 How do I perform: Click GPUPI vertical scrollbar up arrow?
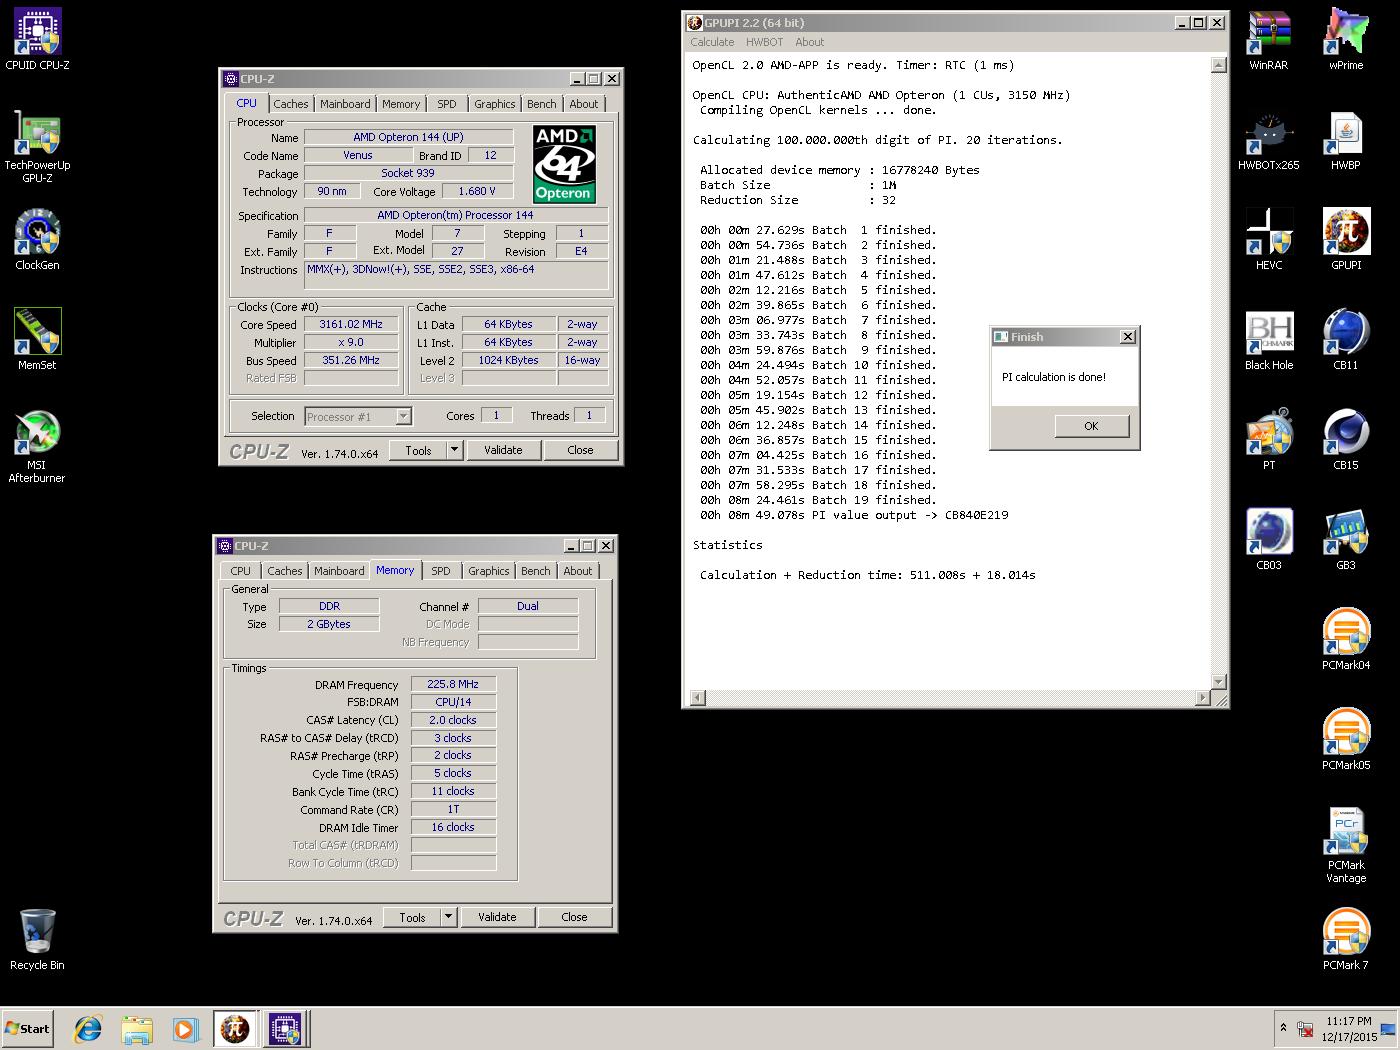[x=1218, y=65]
